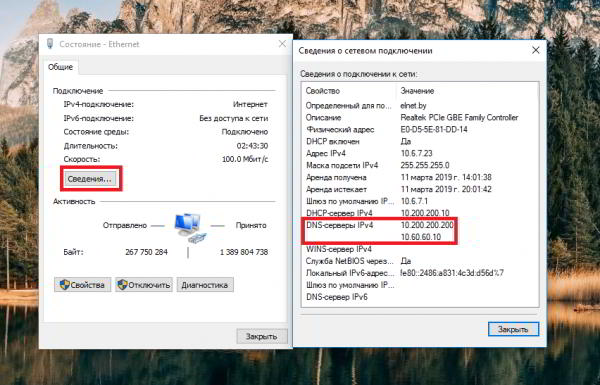Open the Сведения details button
This screenshot has width=600, height=385.
(90, 179)
